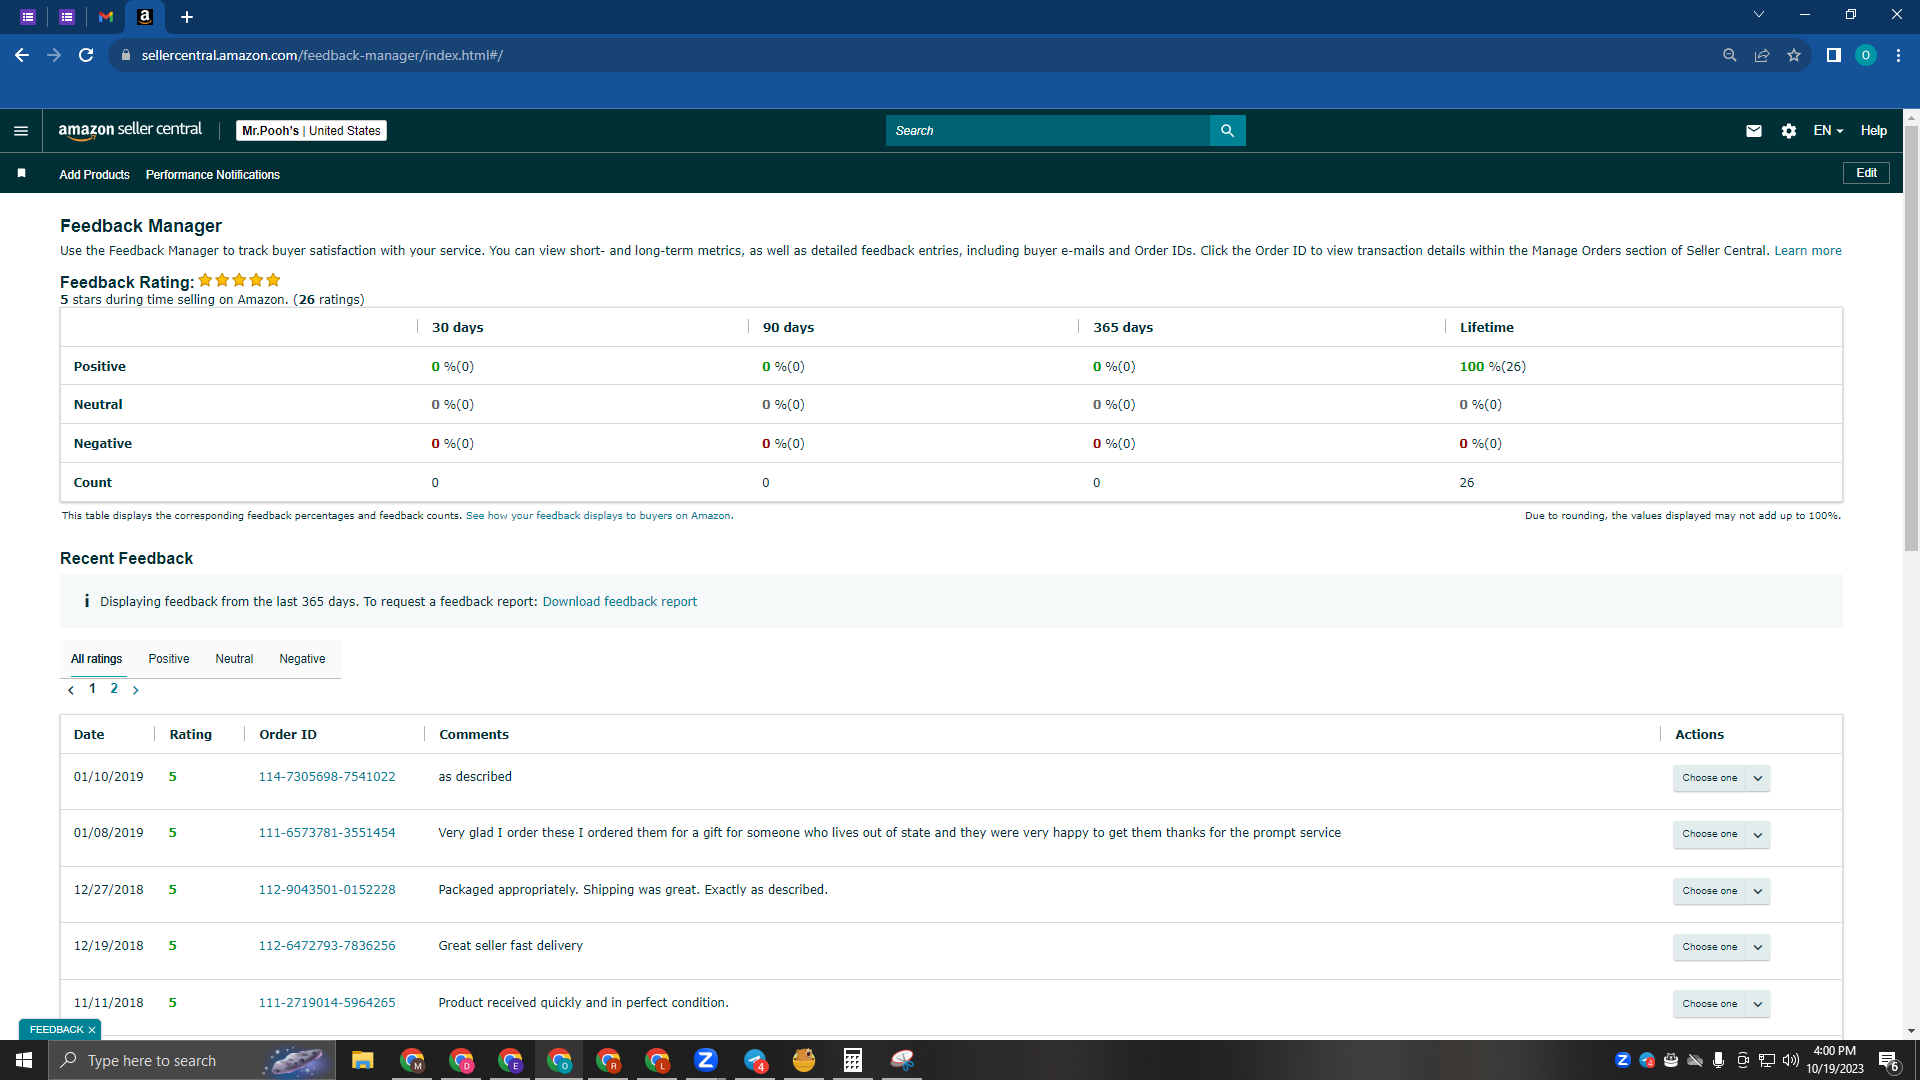The height and width of the screenshot is (1080, 1920).
Task: Open the Windows Start menu
Action: click(x=24, y=1060)
